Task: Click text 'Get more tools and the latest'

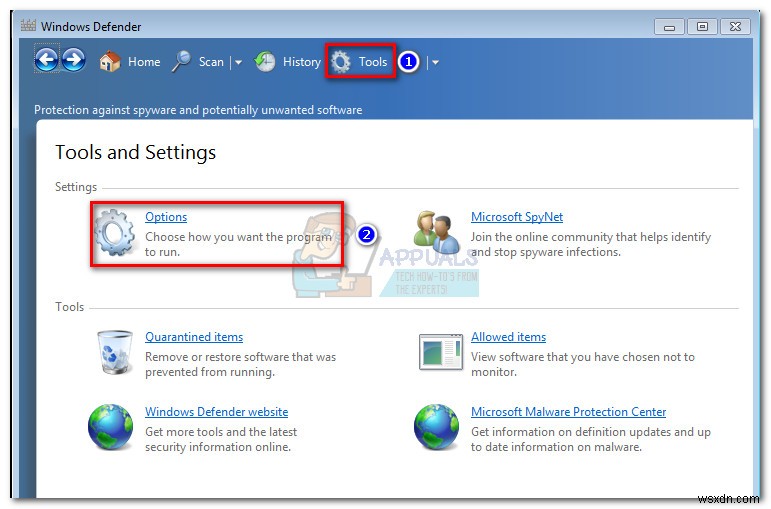Action: 221,432
